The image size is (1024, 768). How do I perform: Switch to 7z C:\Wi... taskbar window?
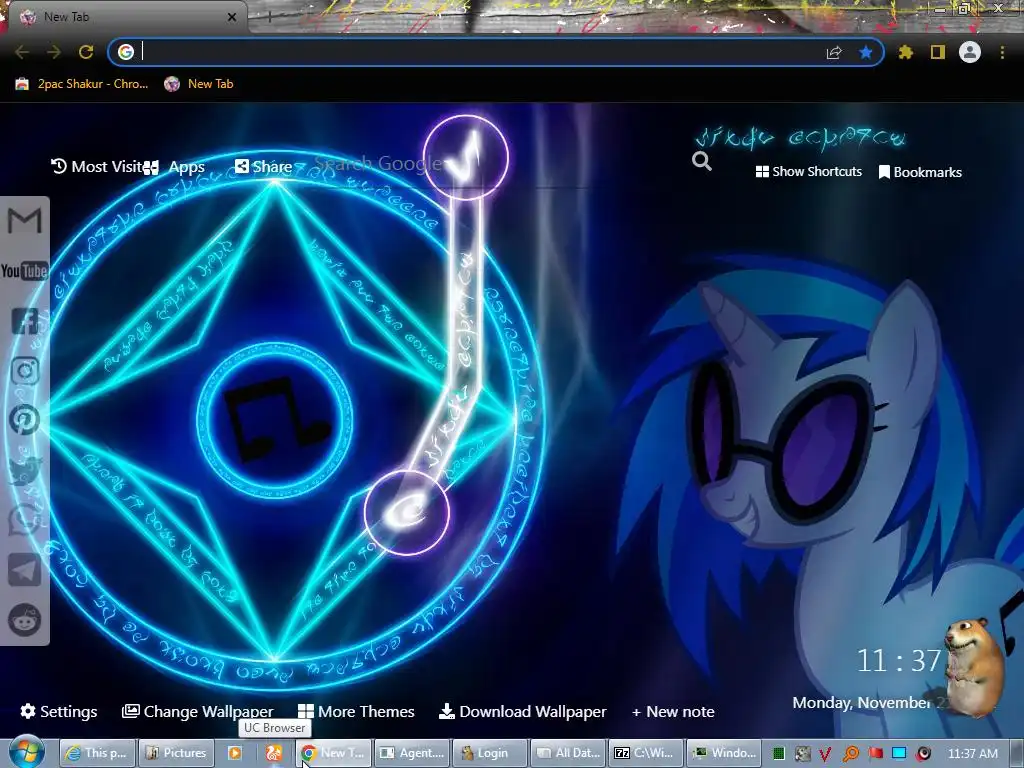646,753
